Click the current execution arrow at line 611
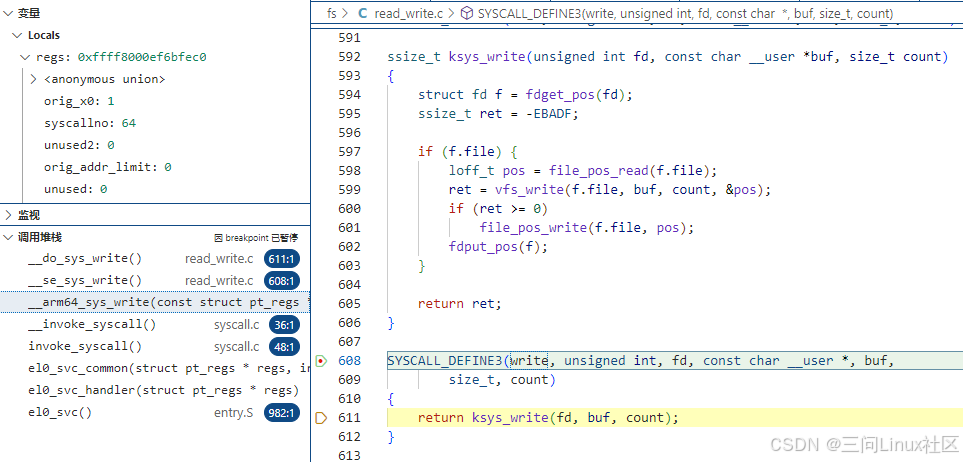This screenshot has height=462, width=963. (x=321, y=418)
